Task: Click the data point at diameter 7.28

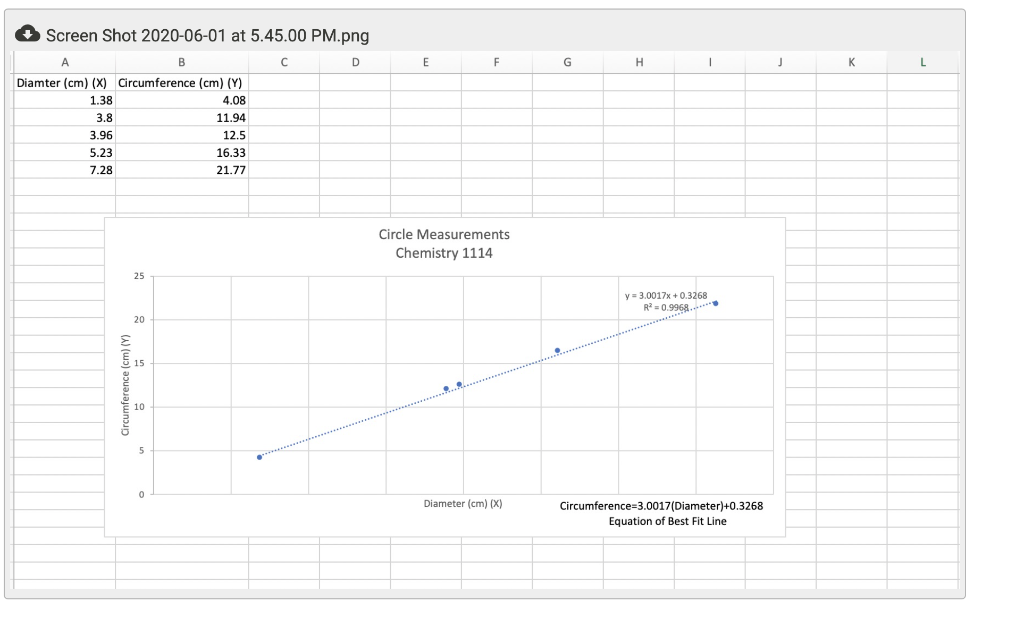Action: click(713, 304)
